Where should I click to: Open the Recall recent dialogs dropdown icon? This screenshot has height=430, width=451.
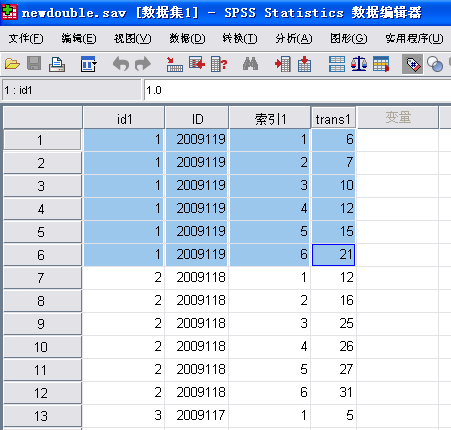pyautogui.click(x=88, y=64)
